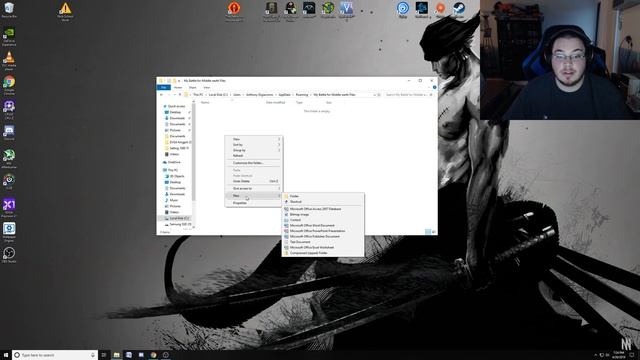Click the Explorer Back arrow
The image size is (640, 360).
coord(162,95)
